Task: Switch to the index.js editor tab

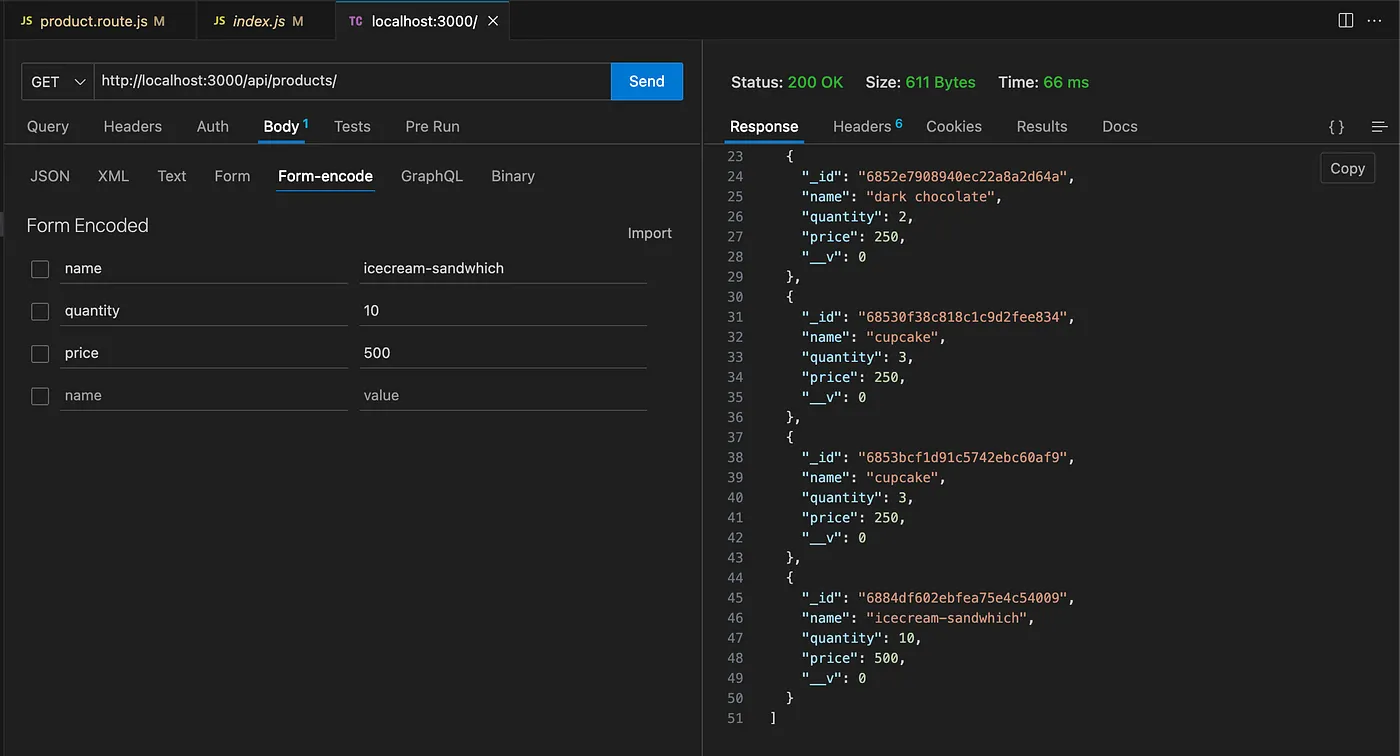Action: (264, 19)
